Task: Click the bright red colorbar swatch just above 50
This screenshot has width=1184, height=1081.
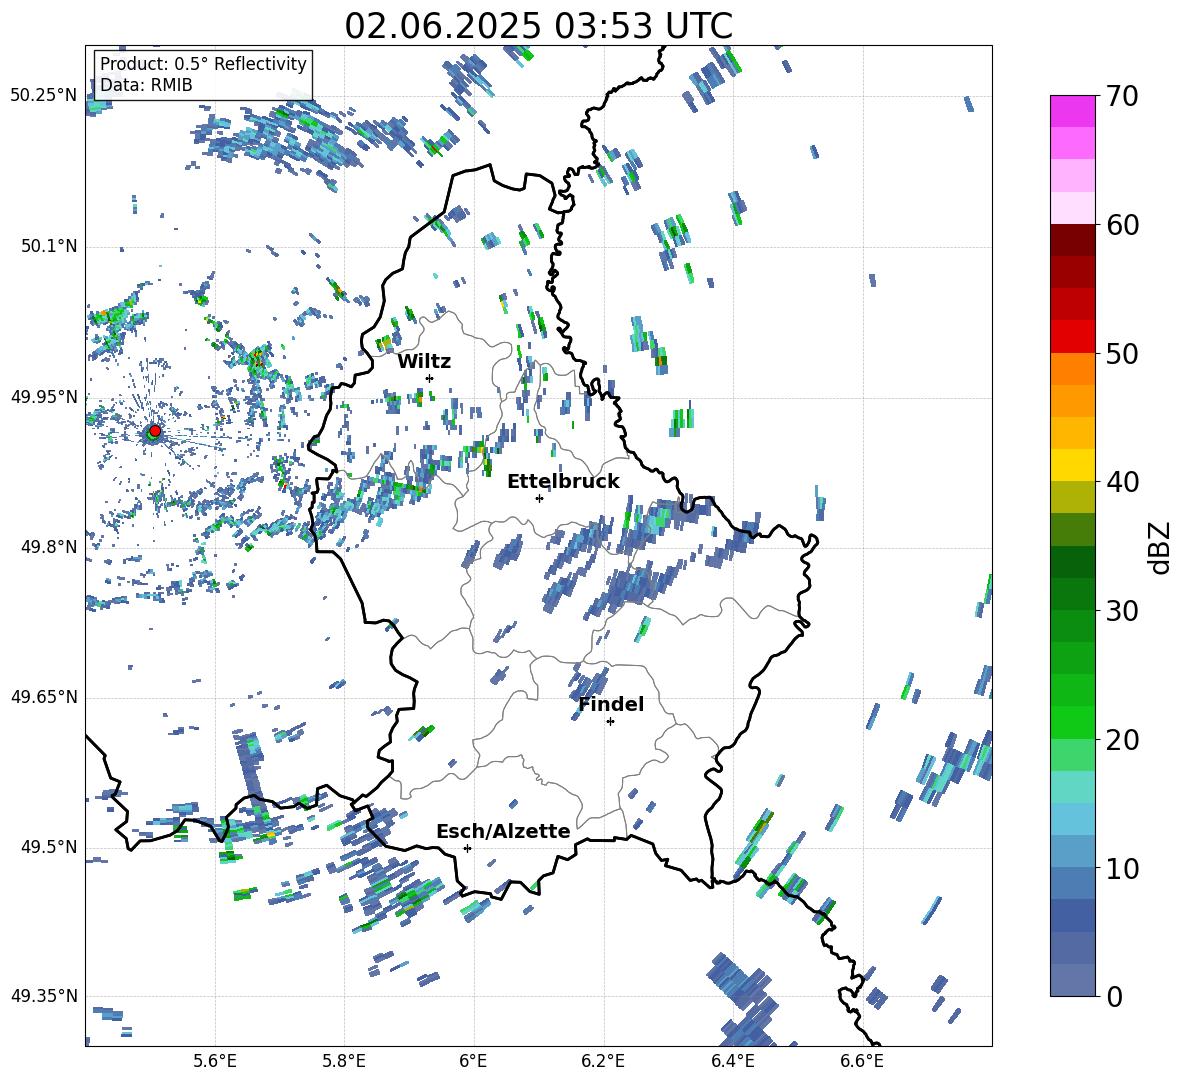Action: coord(1072,337)
